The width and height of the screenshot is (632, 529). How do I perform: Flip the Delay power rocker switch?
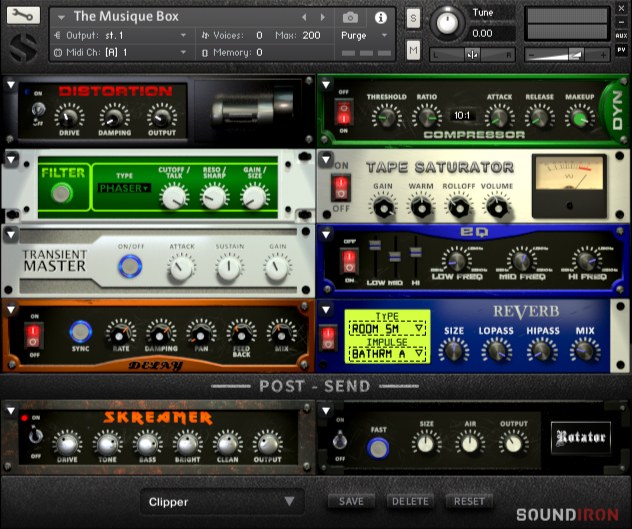pyautogui.click(x=34, y=336)
